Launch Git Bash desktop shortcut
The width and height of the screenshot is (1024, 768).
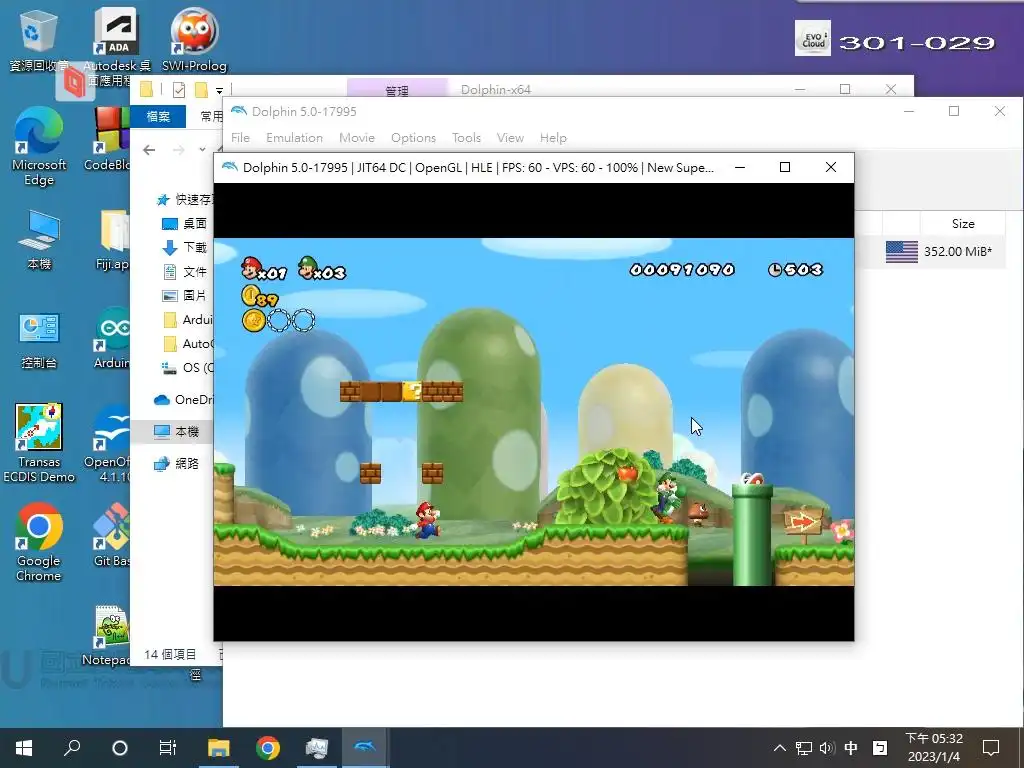click(111, 536)
